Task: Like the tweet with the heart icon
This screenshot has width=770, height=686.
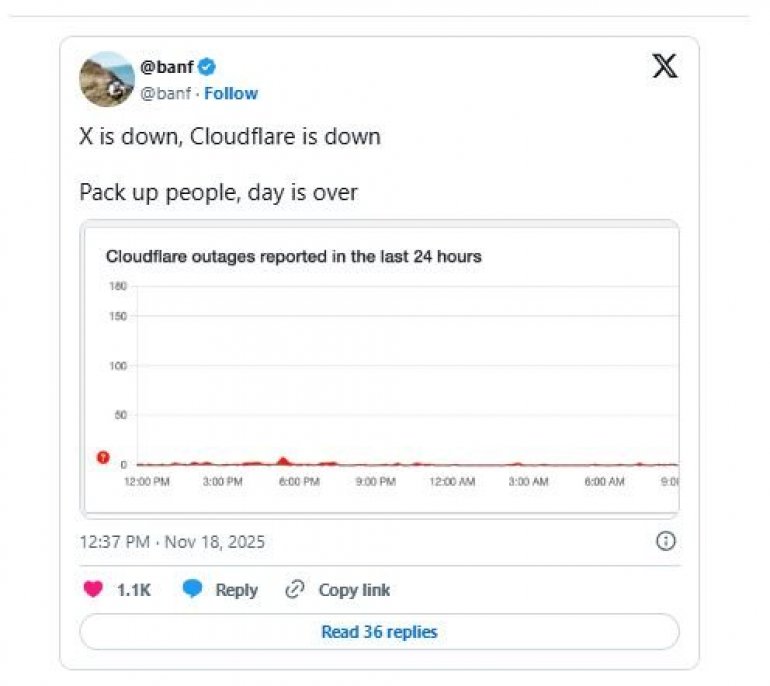Action: (x=93, y=589)
